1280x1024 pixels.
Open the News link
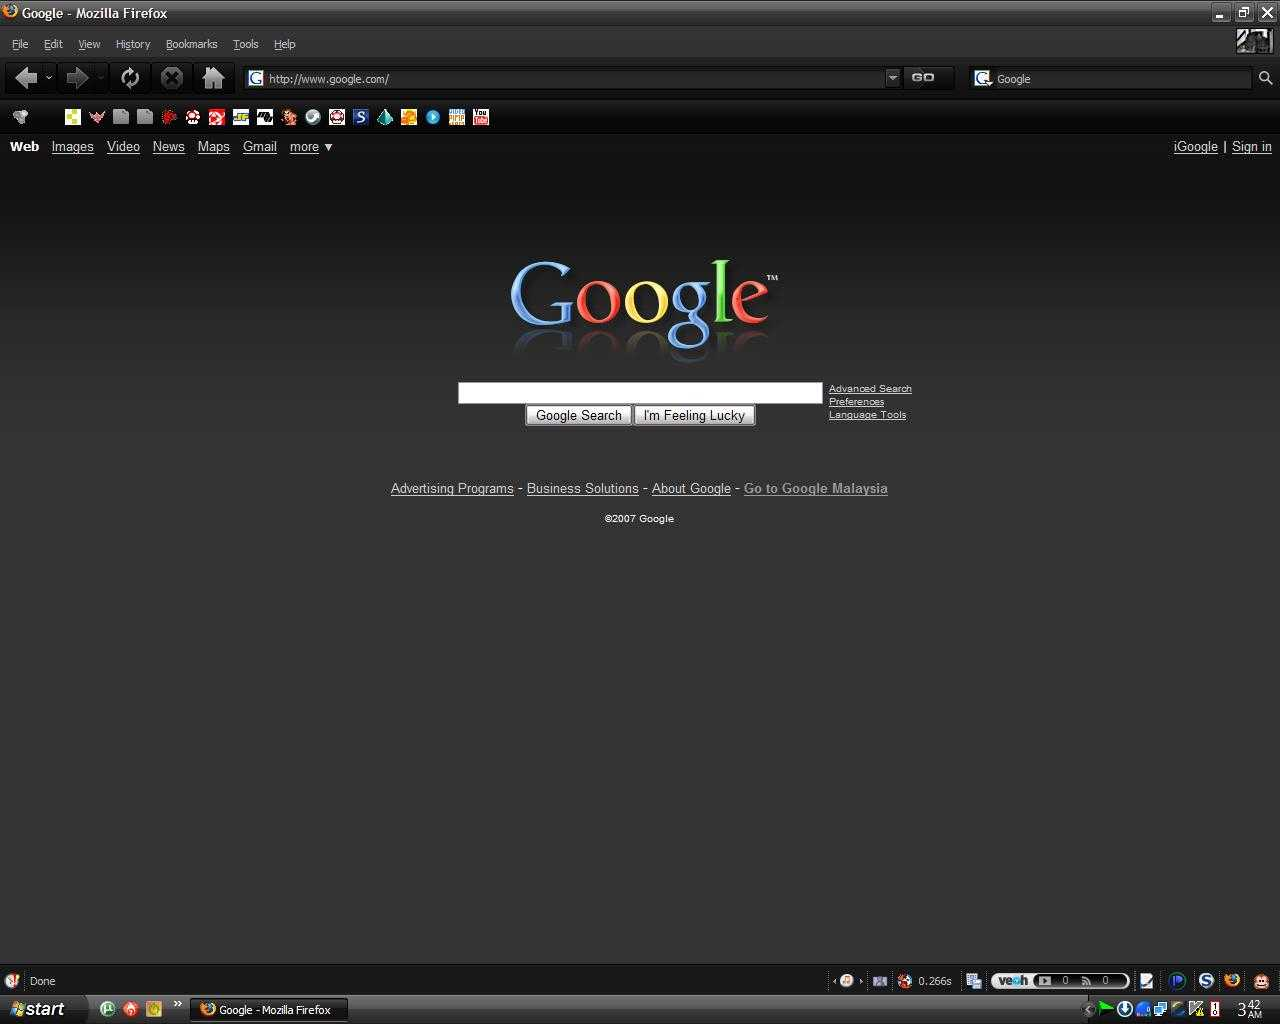coord(168,147)
